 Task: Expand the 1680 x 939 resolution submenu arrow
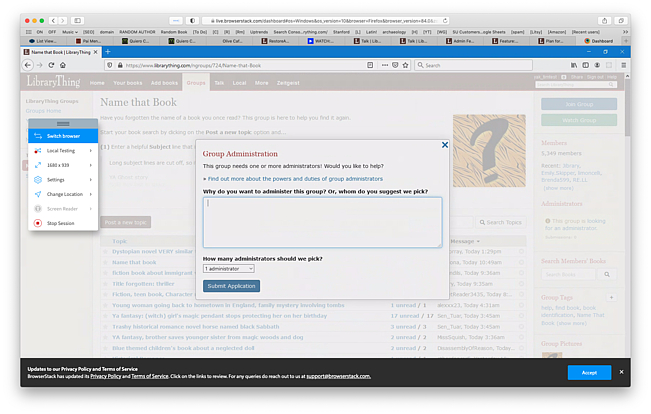(91, 165)
